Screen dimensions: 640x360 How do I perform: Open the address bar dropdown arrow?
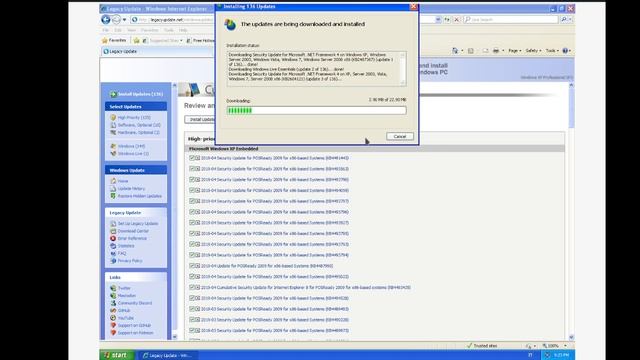coord(438,19)
